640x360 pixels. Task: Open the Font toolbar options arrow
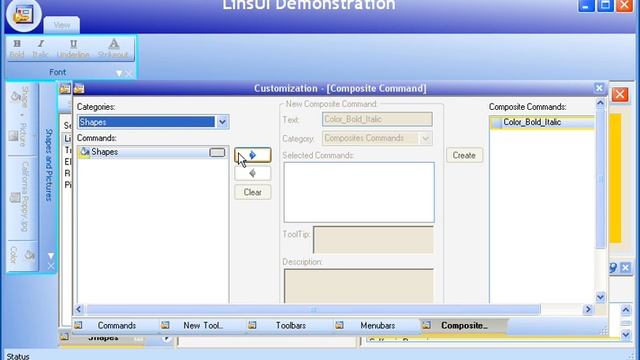click(119, 73)
